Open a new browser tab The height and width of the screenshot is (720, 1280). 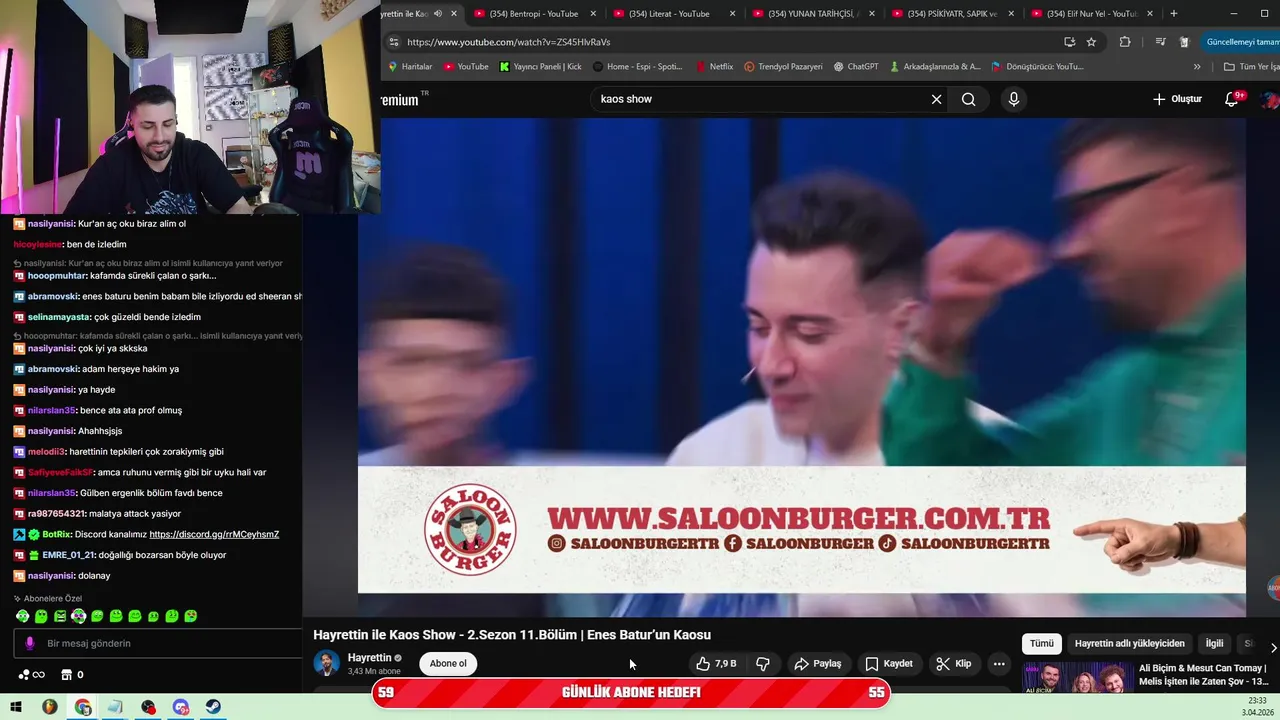(x=1173, y=14)
